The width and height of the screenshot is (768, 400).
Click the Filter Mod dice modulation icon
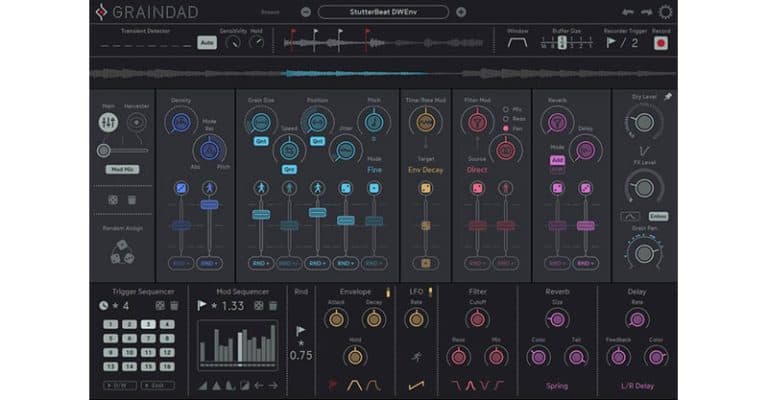[477, 188]
